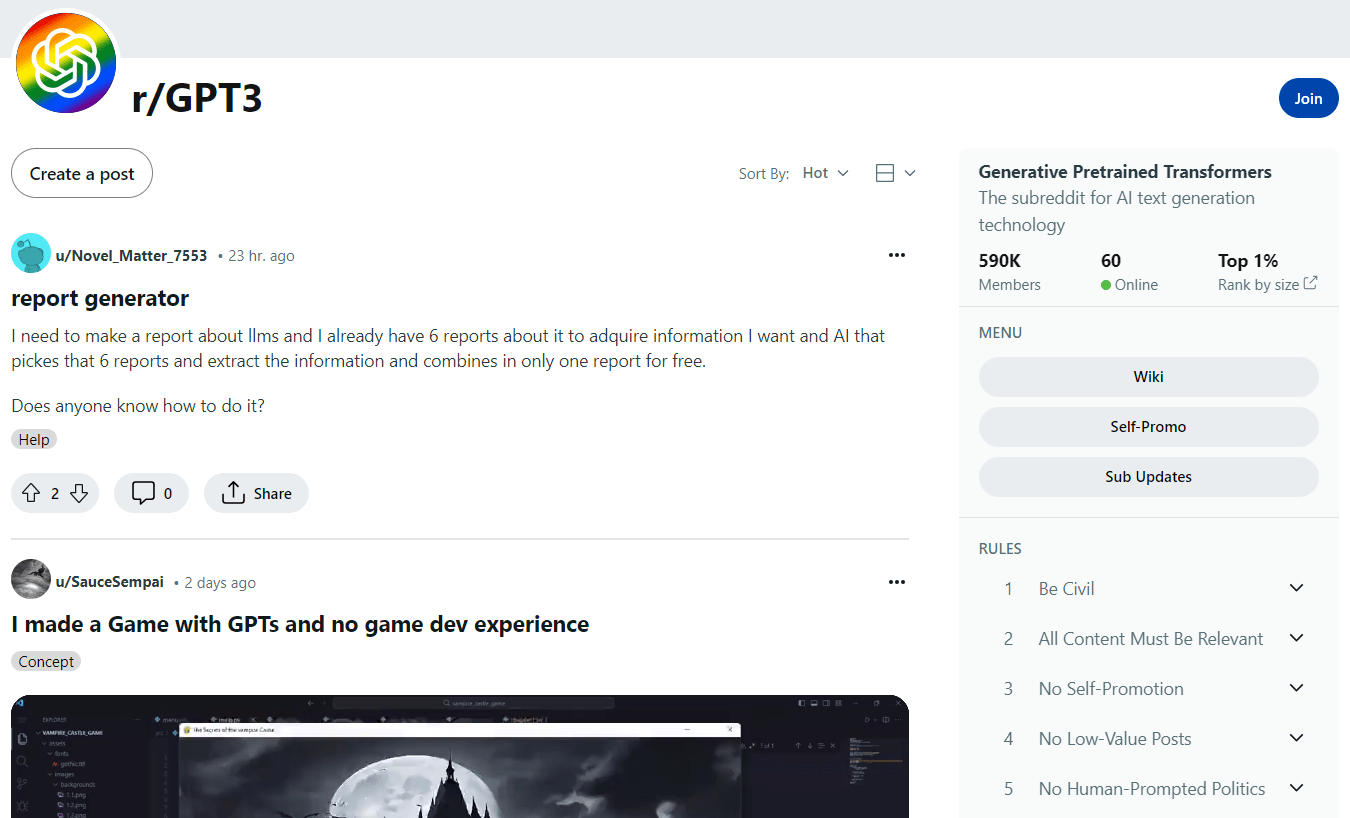Screen dimensions: 1350x818
Task: Open options menu for Novel_Matter_7553's post
Action: pyautogui.click(x=897, y=255)
